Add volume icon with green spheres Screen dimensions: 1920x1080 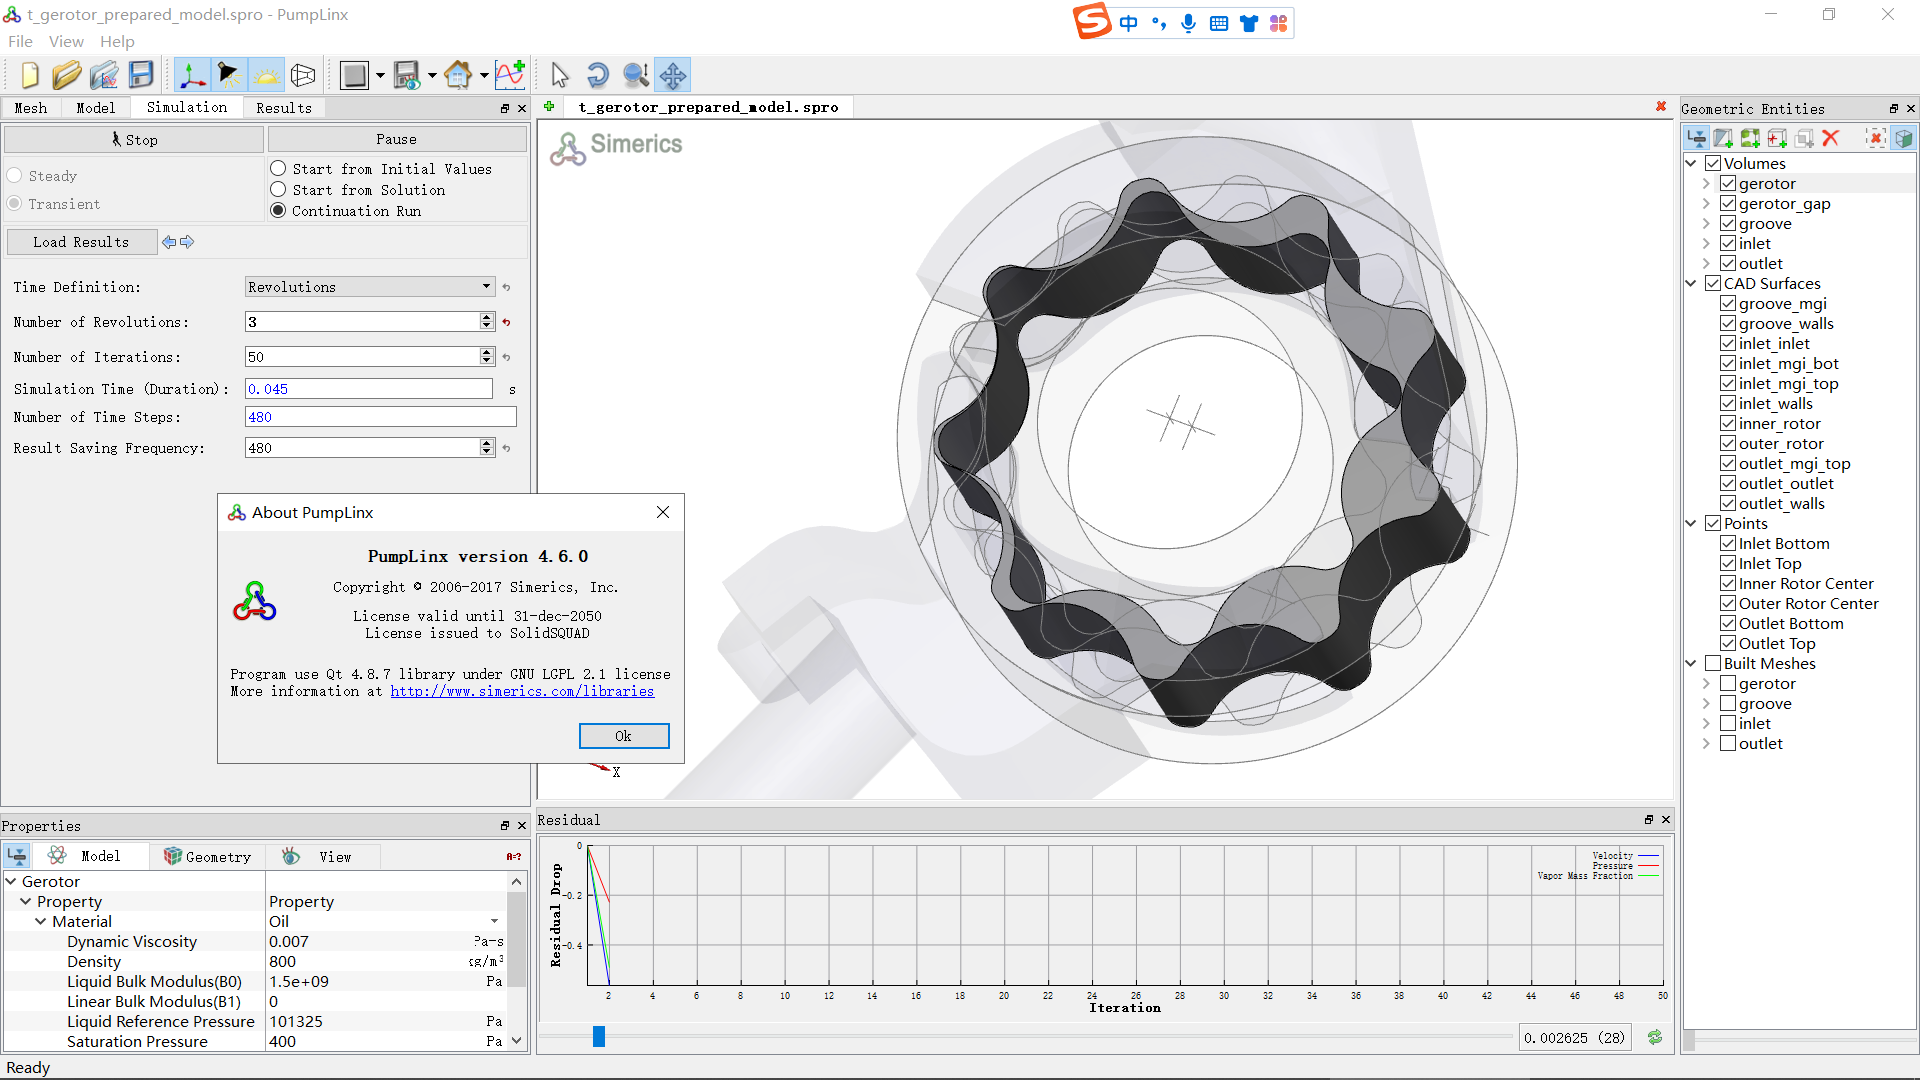tap(1750, 138)
